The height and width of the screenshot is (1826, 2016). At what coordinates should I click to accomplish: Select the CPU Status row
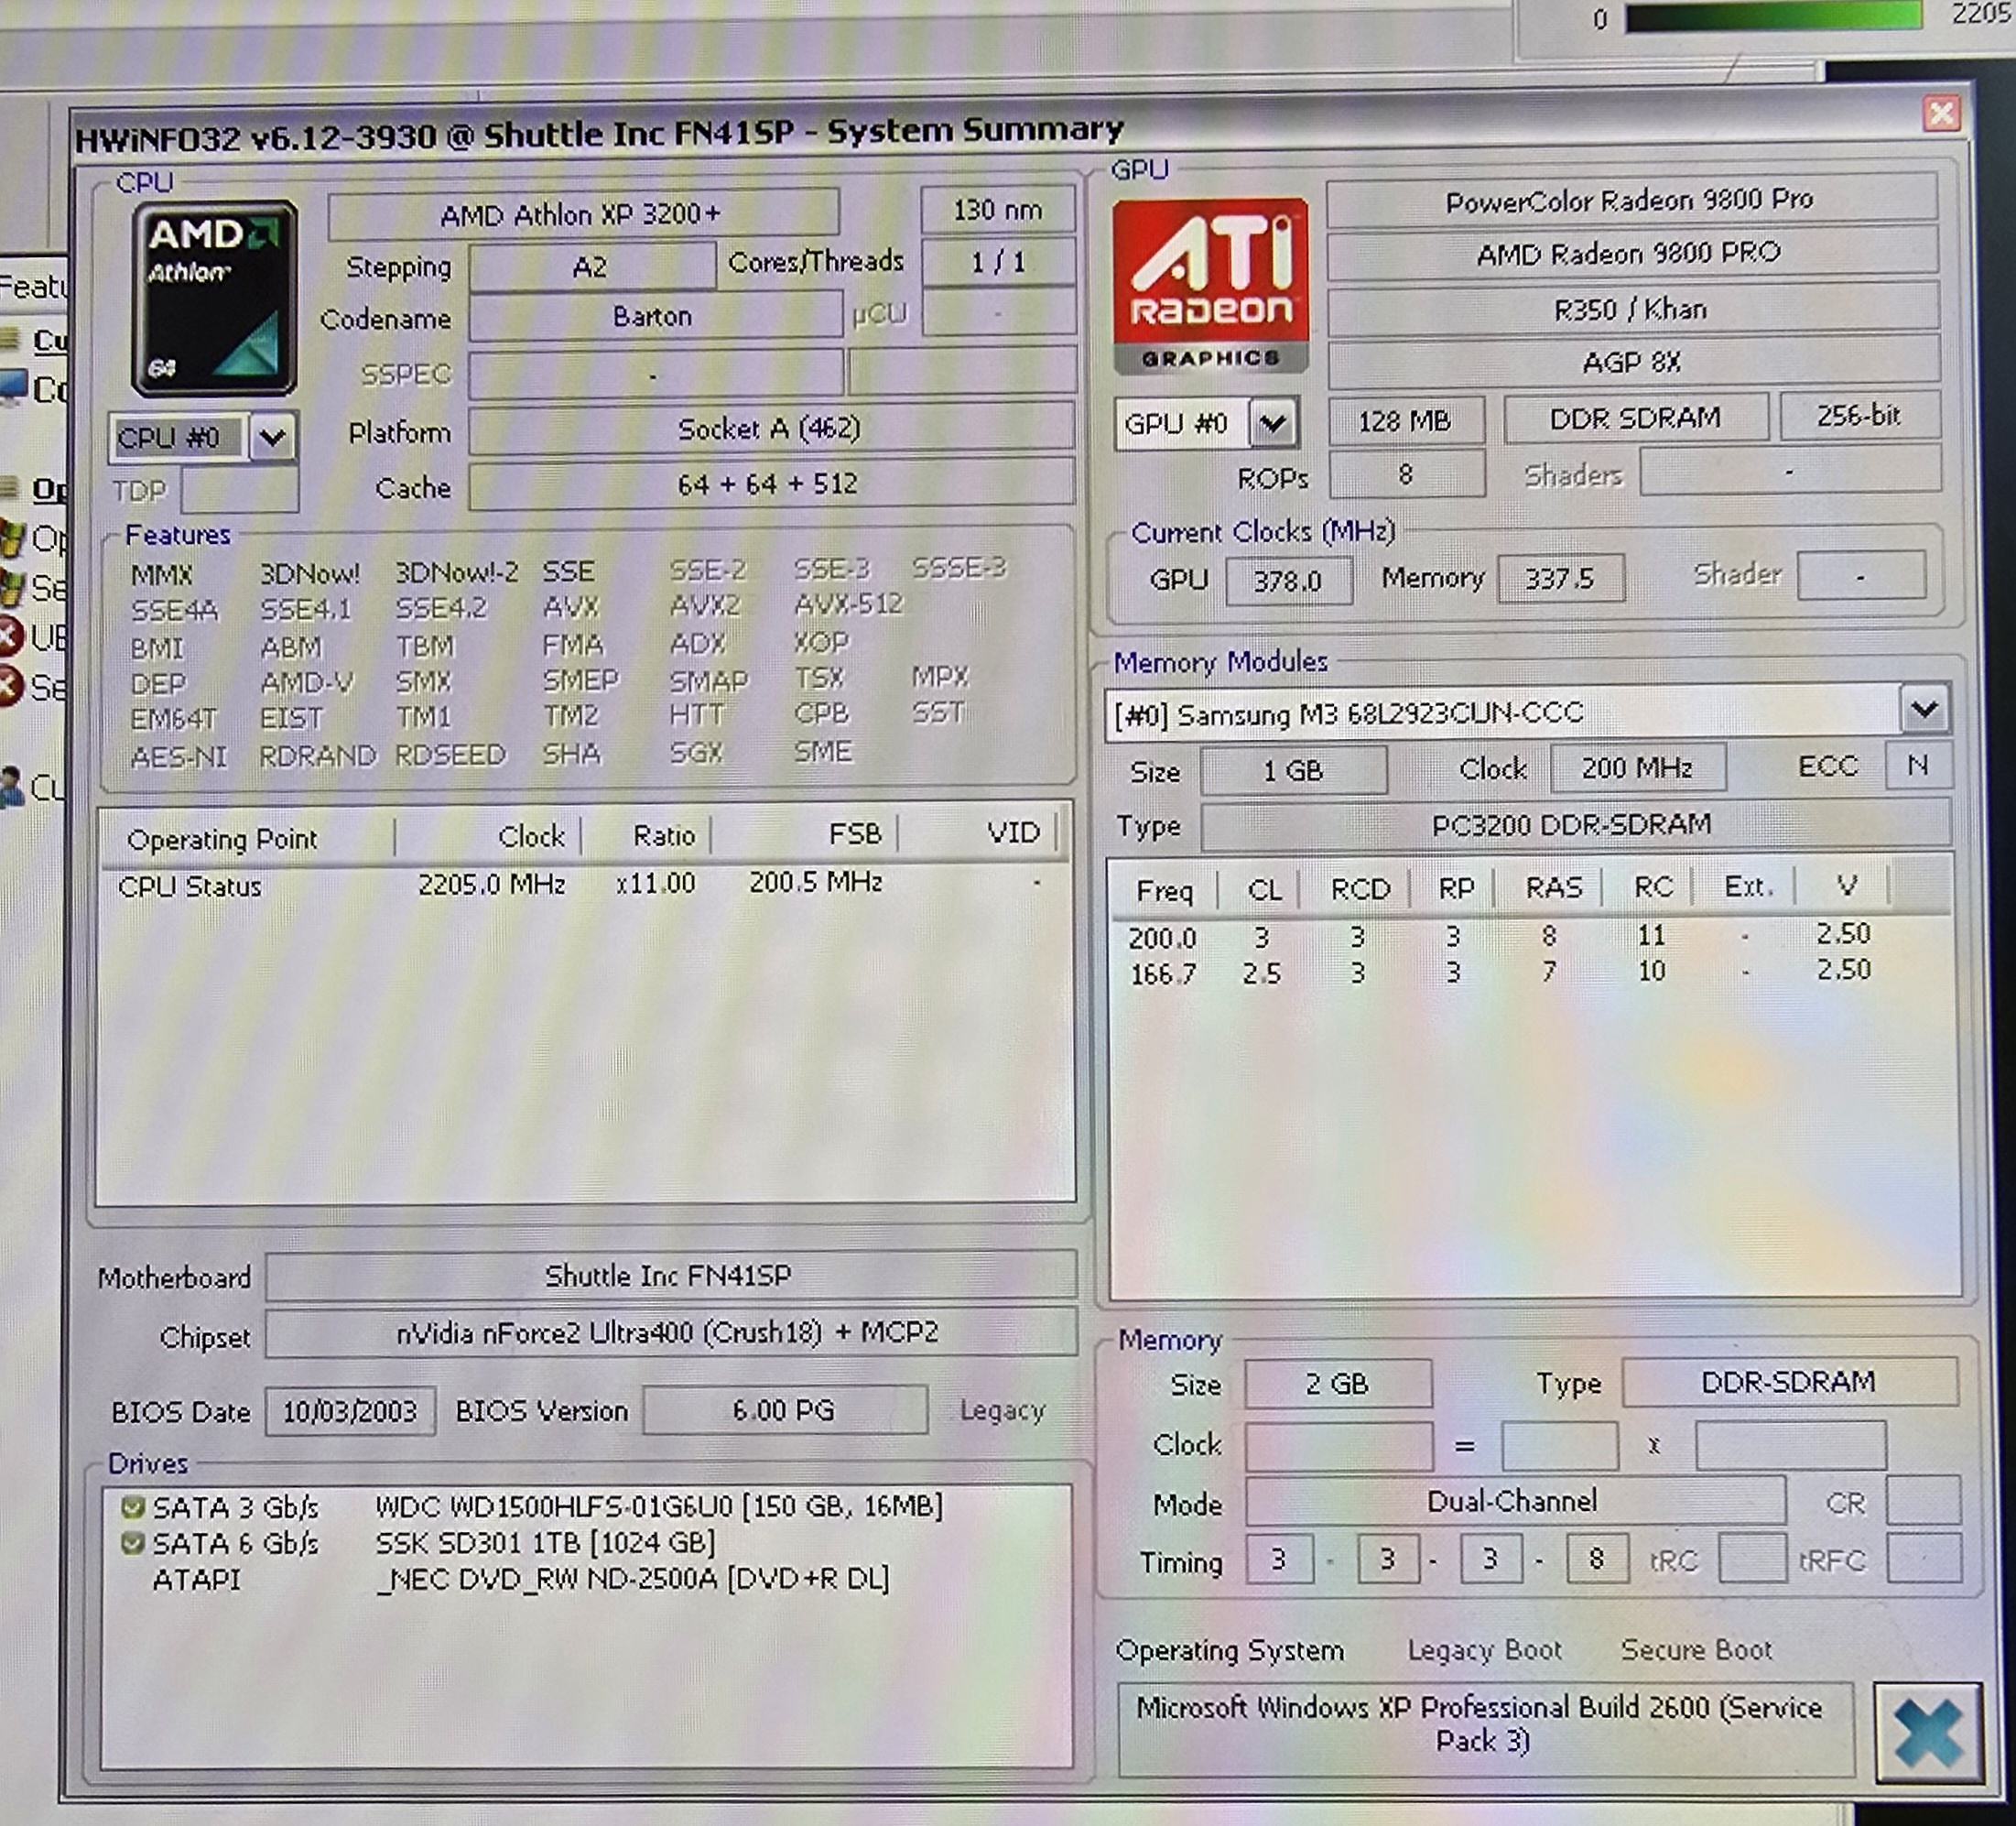(190, 886)
